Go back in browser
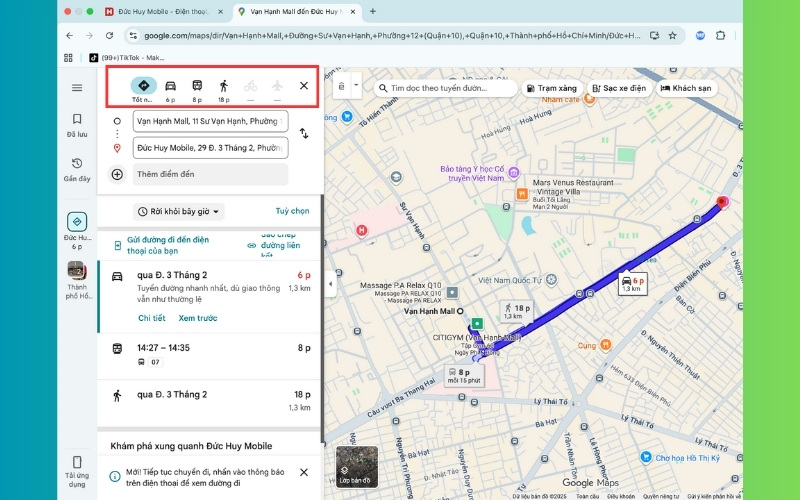The image size is (800, 500). tap(70, 36)
